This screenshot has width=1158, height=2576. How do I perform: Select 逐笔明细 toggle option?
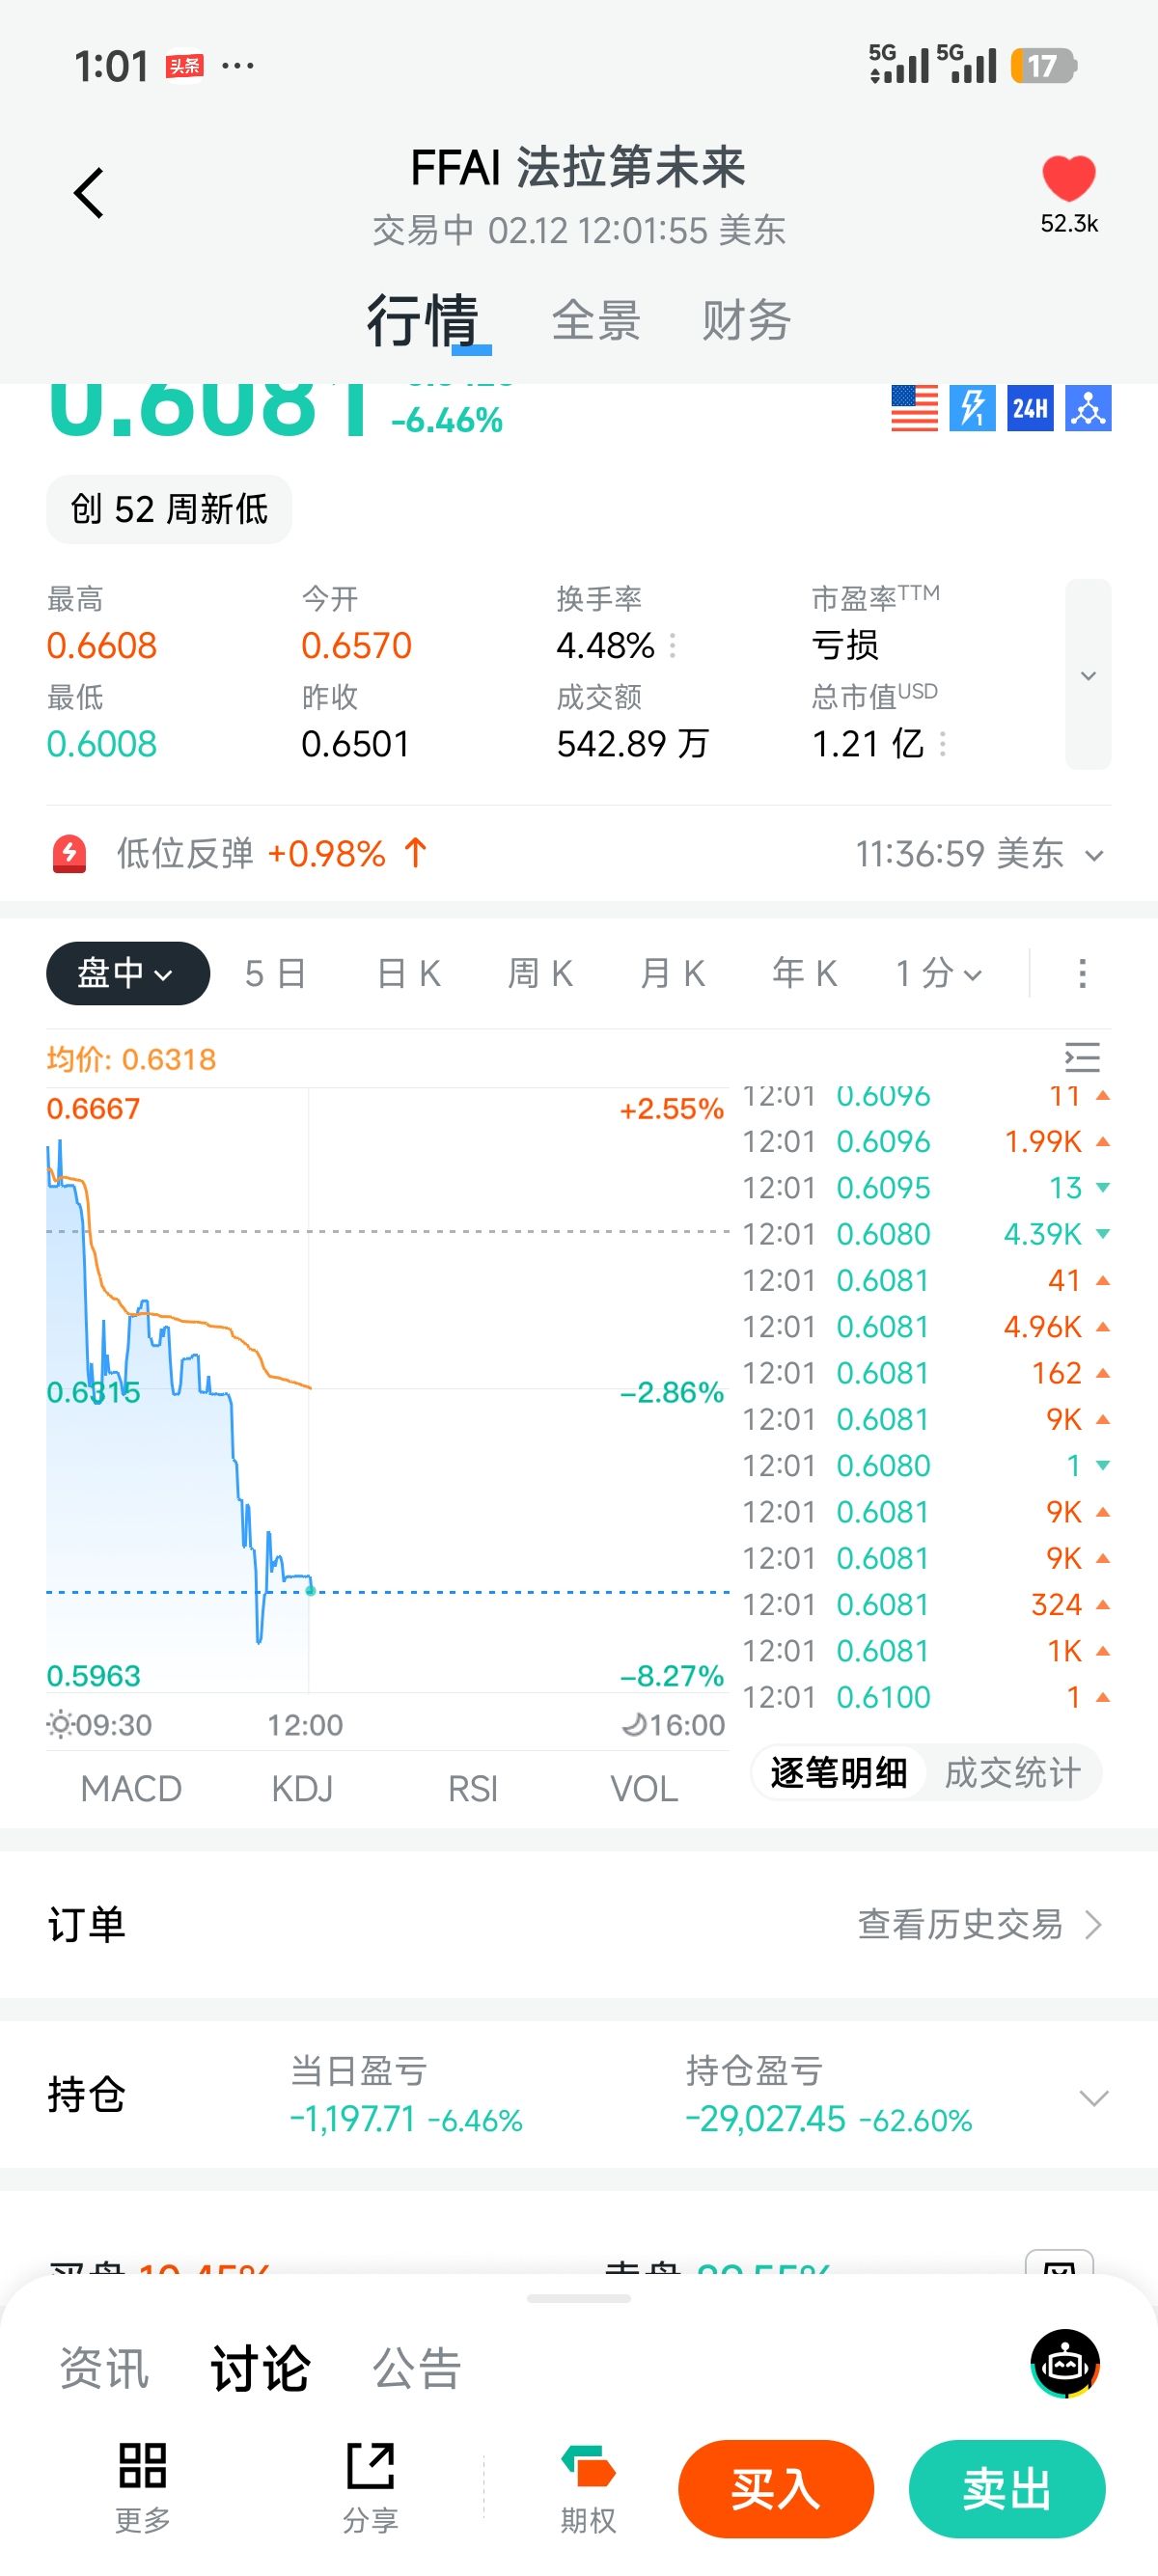click(839, 1773)
